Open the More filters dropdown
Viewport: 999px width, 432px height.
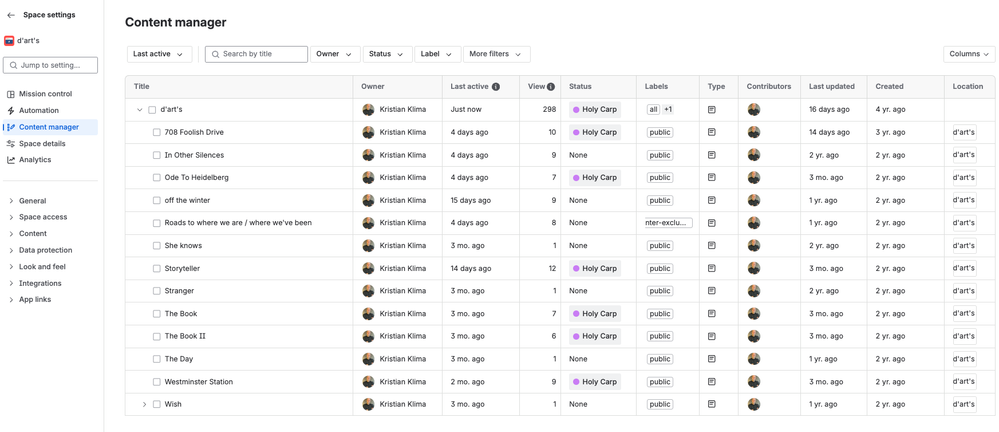(x=496, y=54)
